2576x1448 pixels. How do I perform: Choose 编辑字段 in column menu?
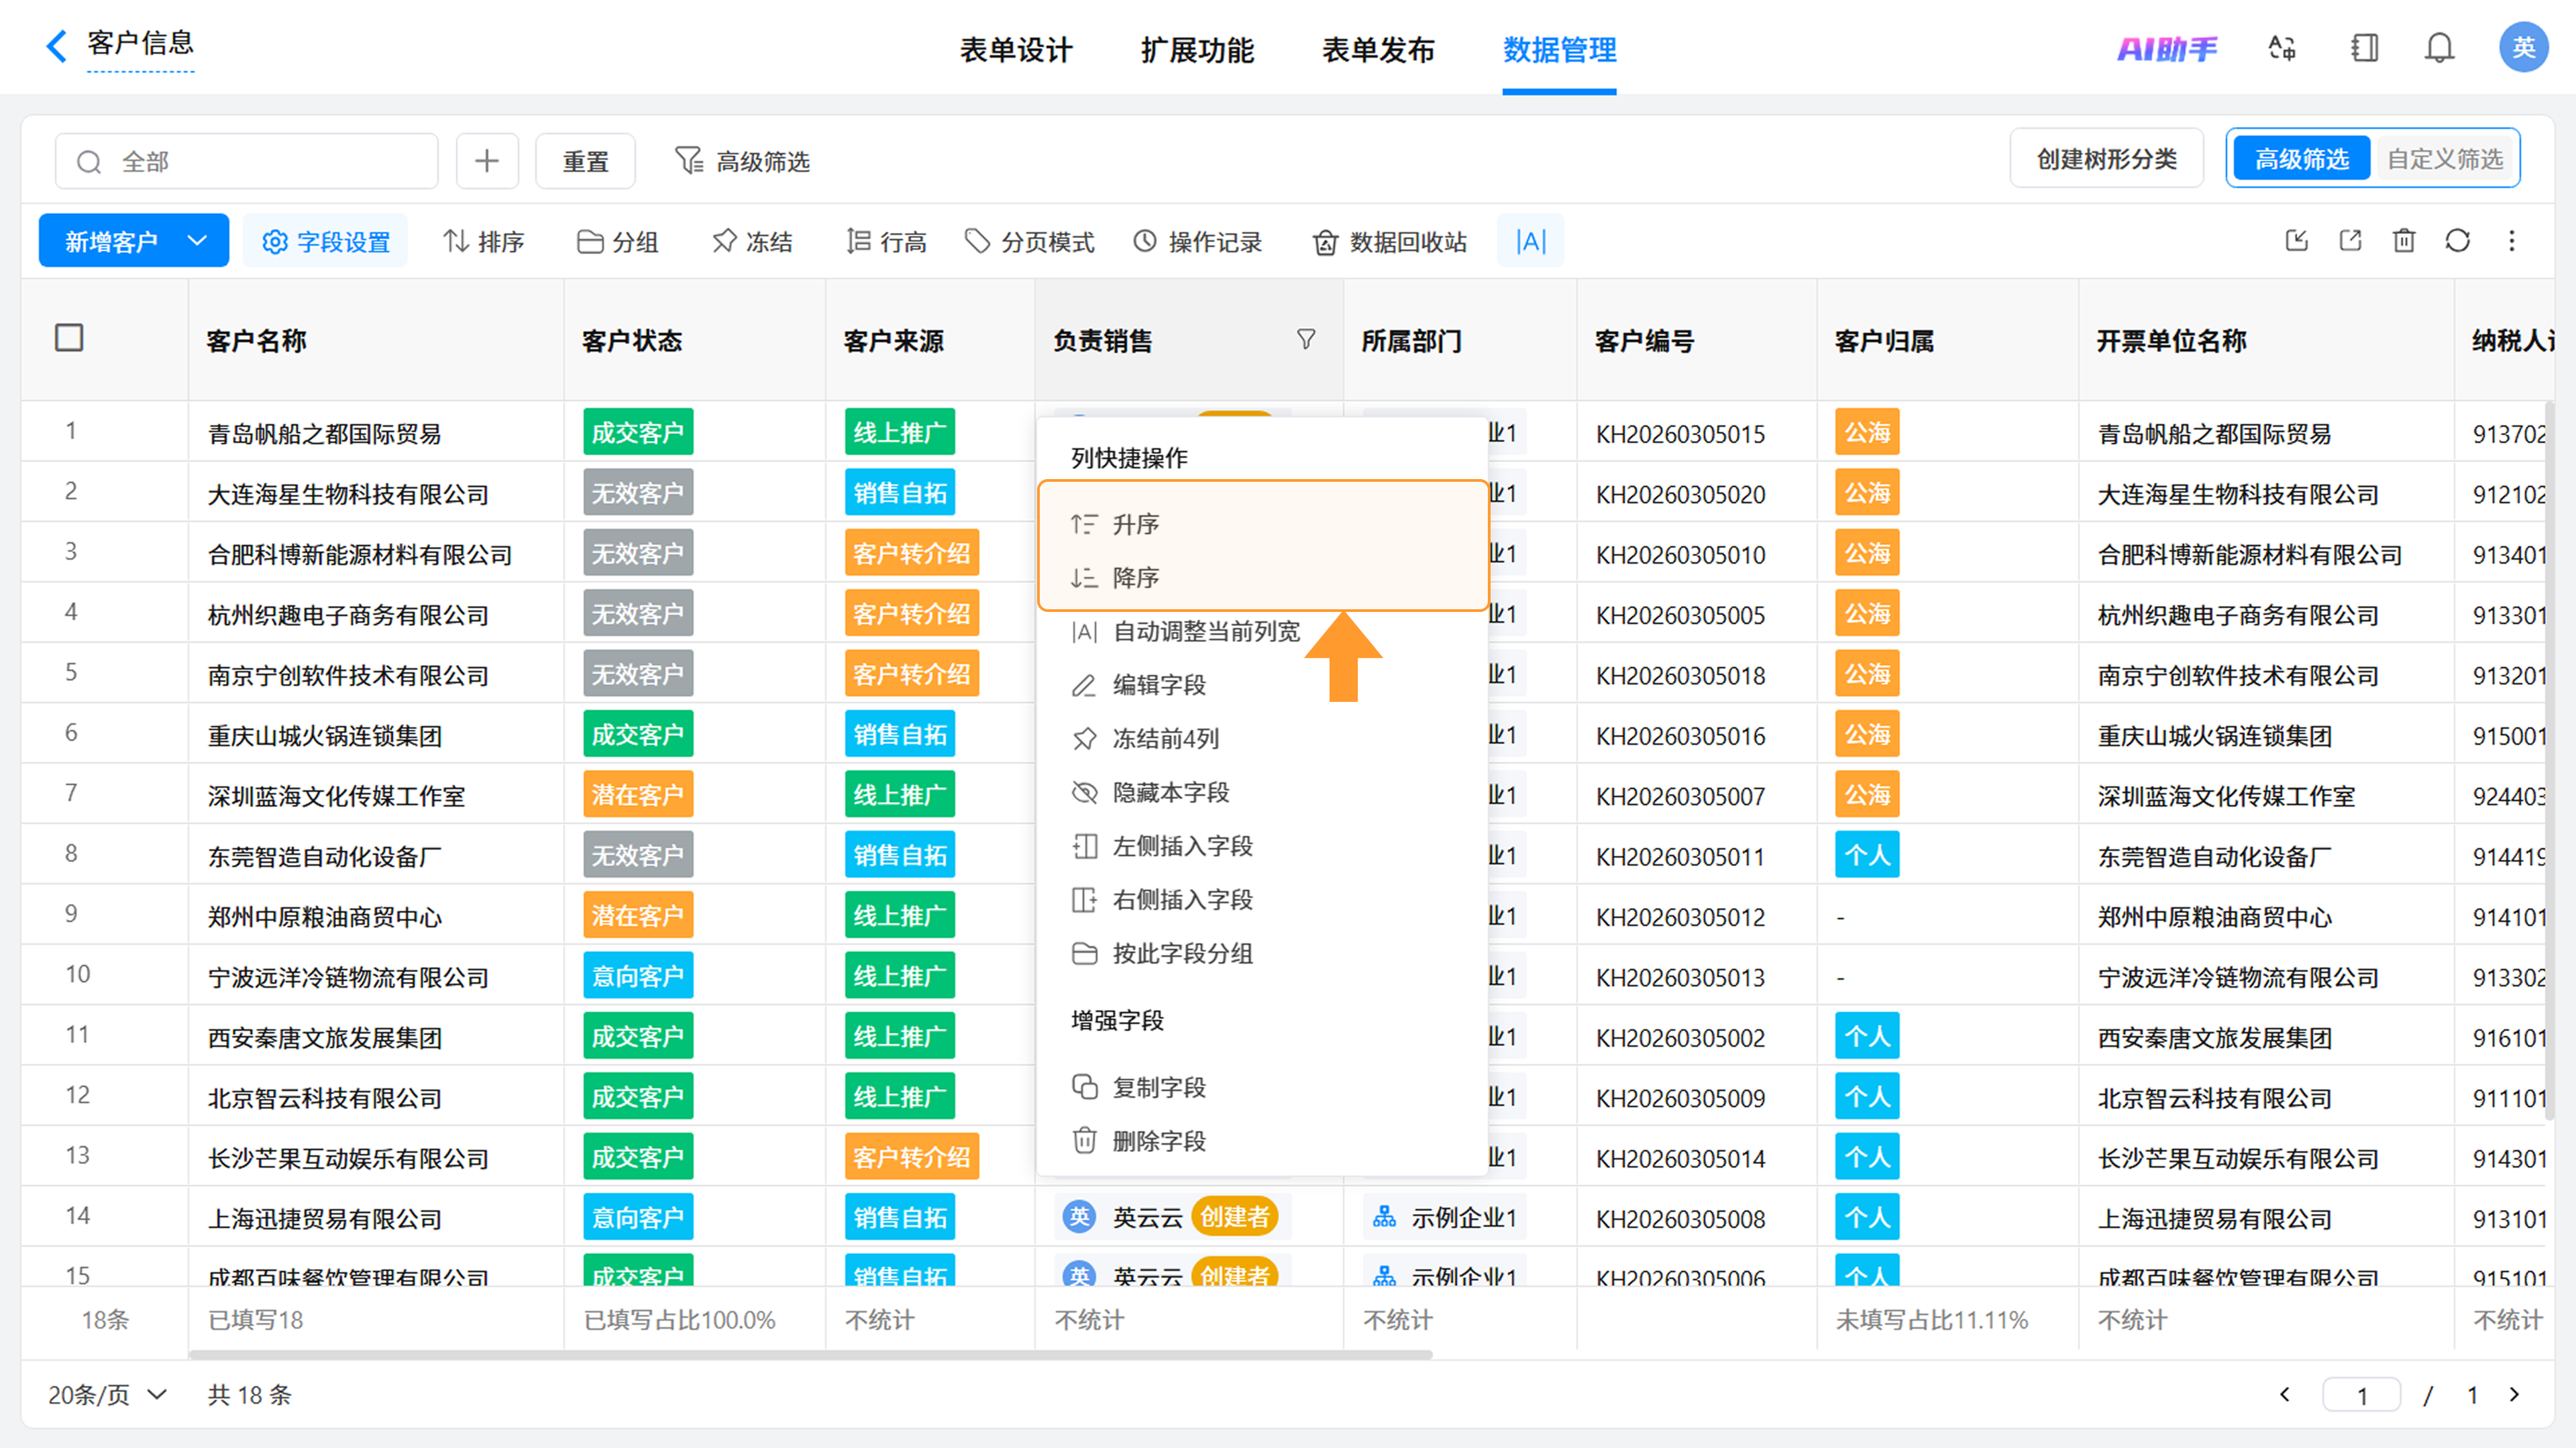click(x=1263, y=685)
